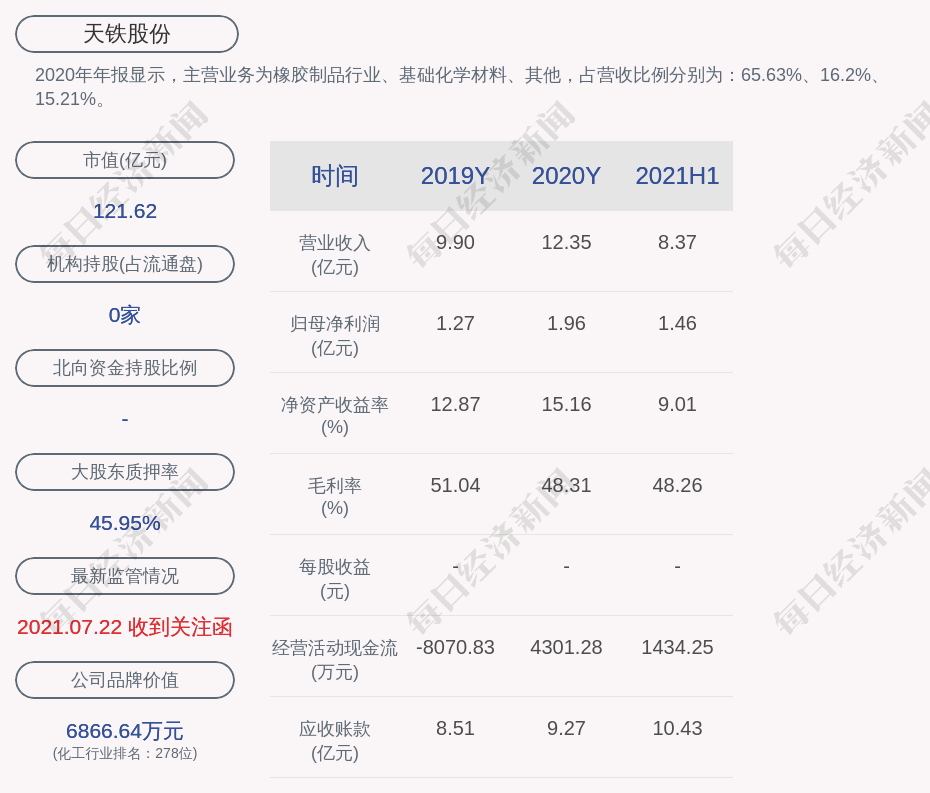Viewport: 930px width, 793px height.
Task: Click the cash flow value 4301.28
Action: point(566,648)
